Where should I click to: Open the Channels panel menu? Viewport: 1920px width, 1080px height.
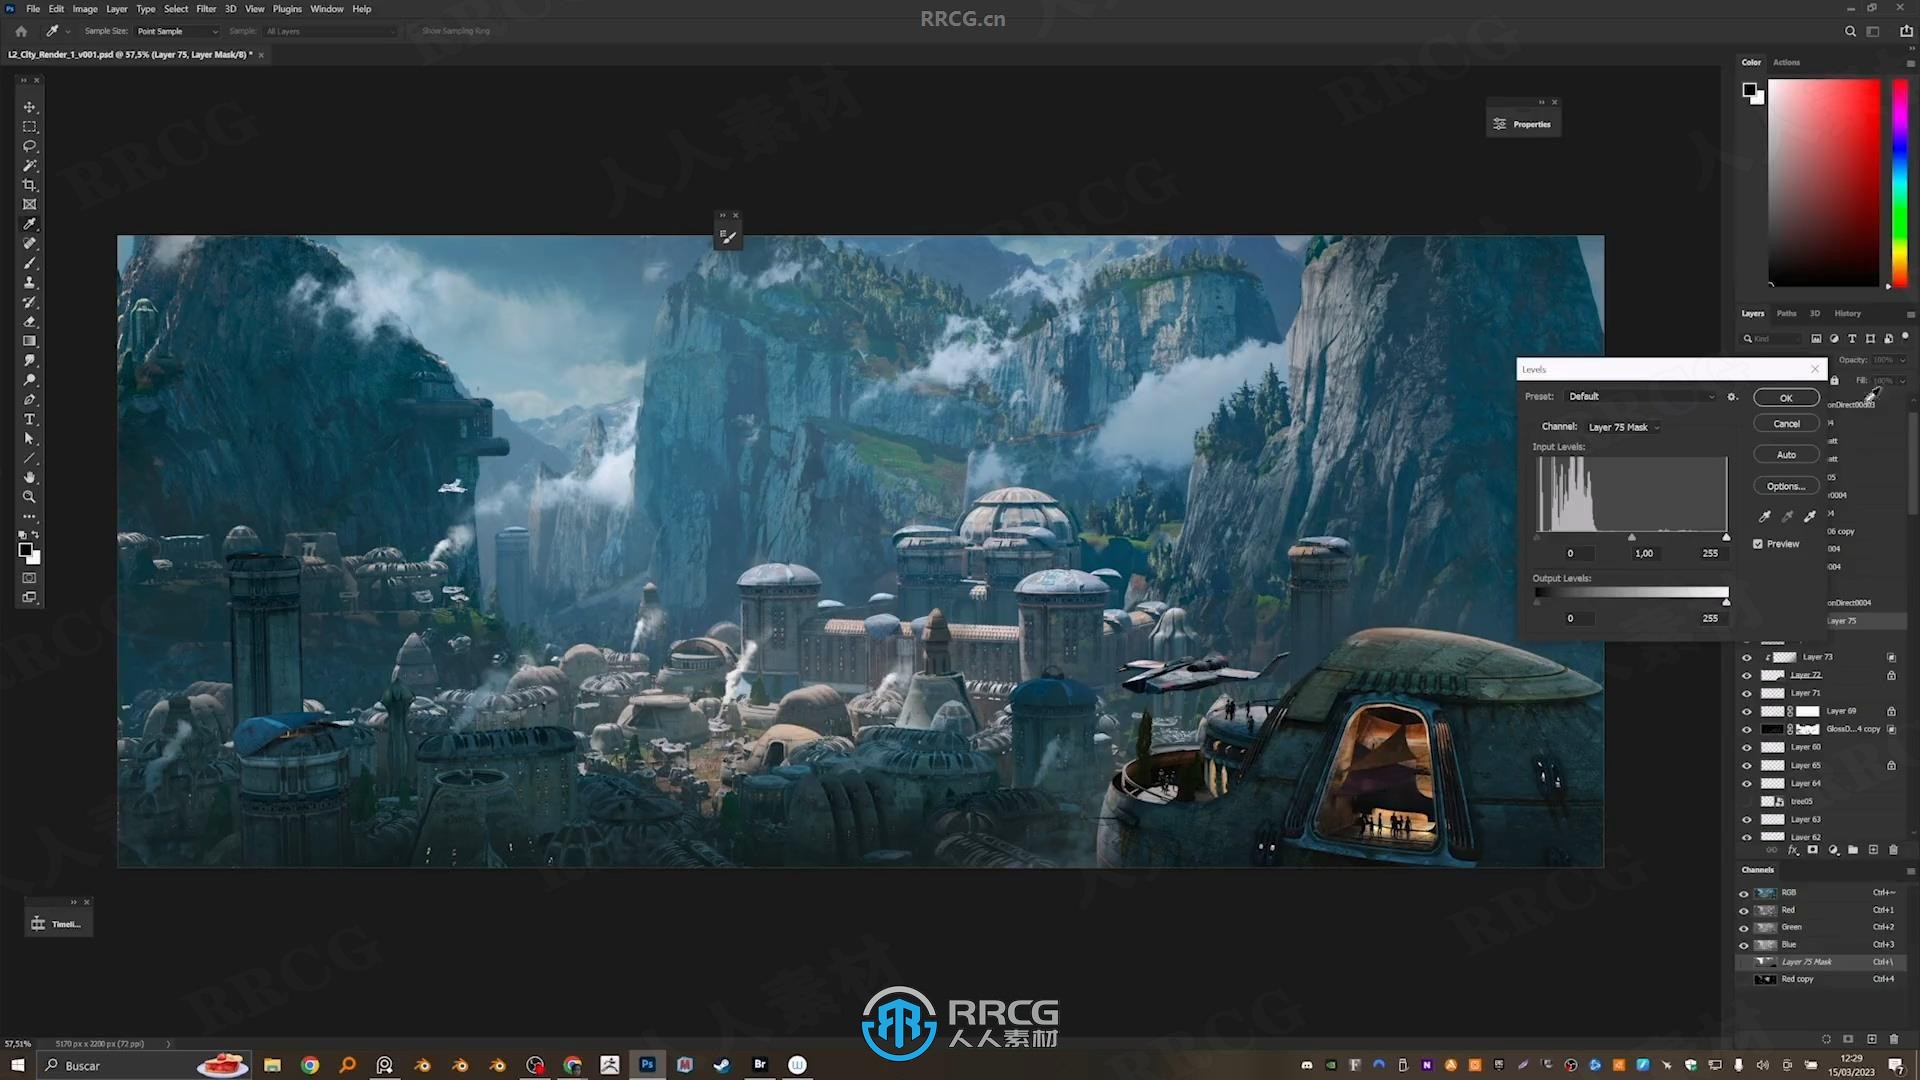[1910, 871]
